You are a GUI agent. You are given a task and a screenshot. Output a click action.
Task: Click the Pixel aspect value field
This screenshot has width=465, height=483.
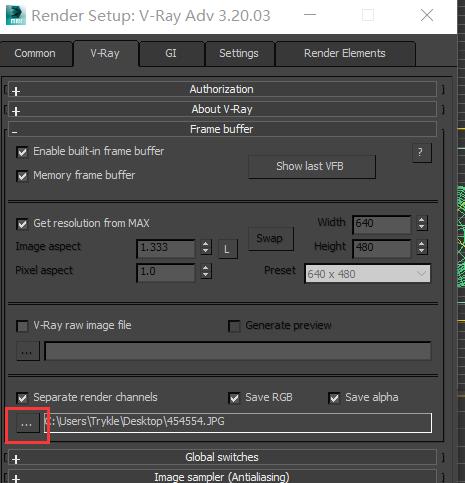166,272
